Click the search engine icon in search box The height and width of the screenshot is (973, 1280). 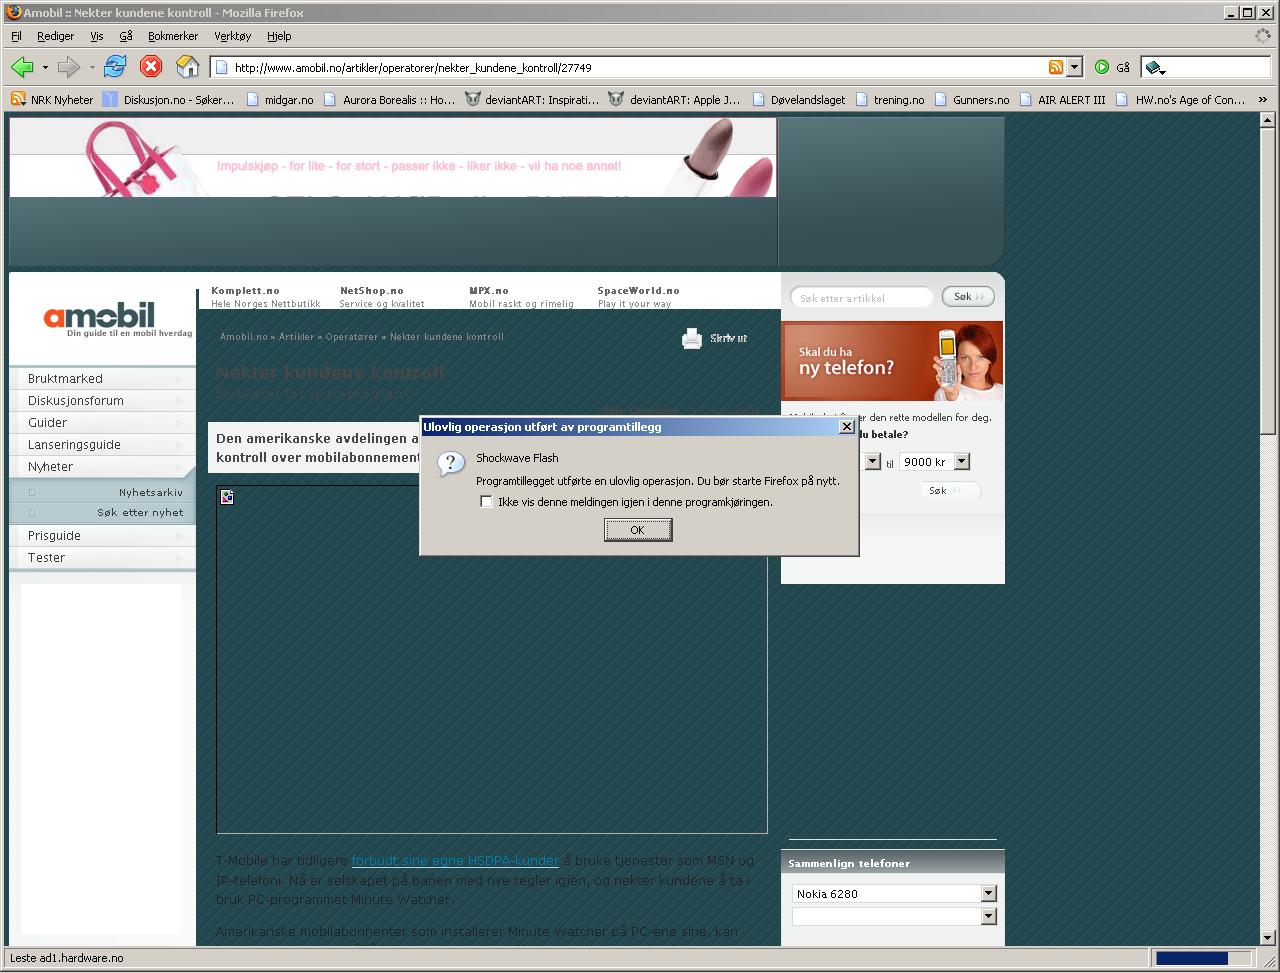[x=1155, y=68]
